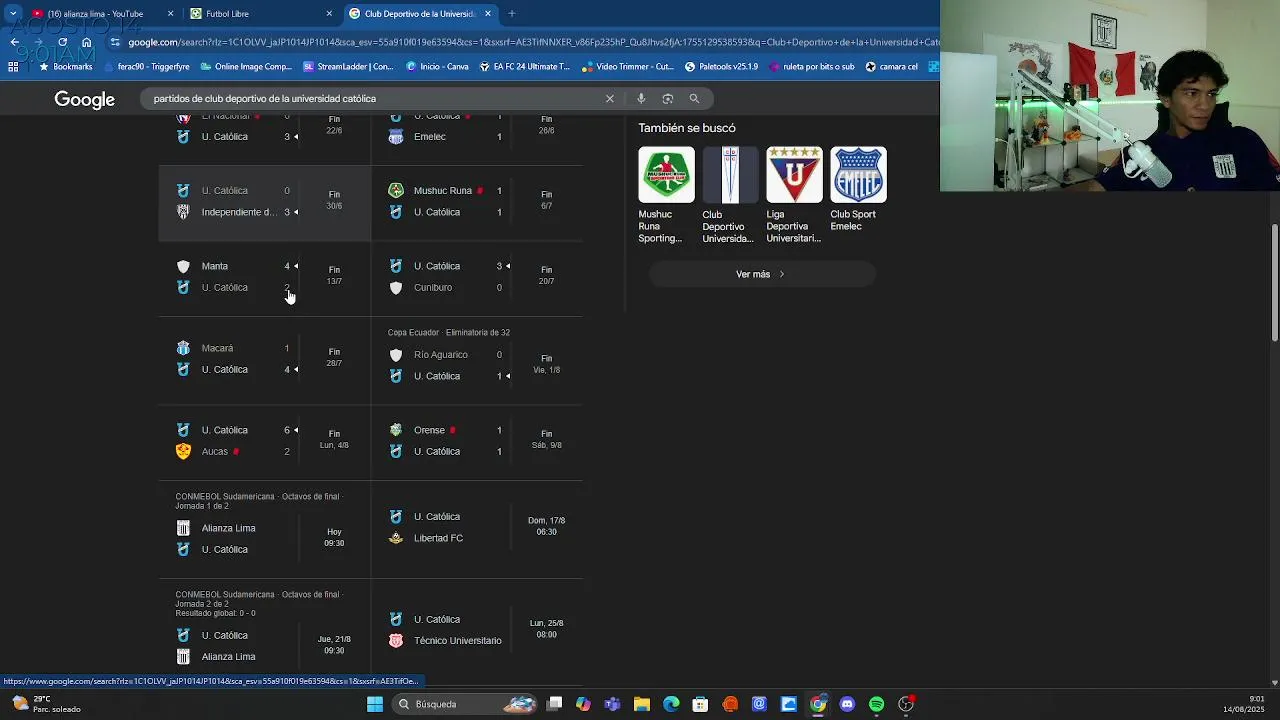This screenshot has height=720, width=1280.
Task: Open the Chrome apps grid shortcut
Action: click(13, 67)
